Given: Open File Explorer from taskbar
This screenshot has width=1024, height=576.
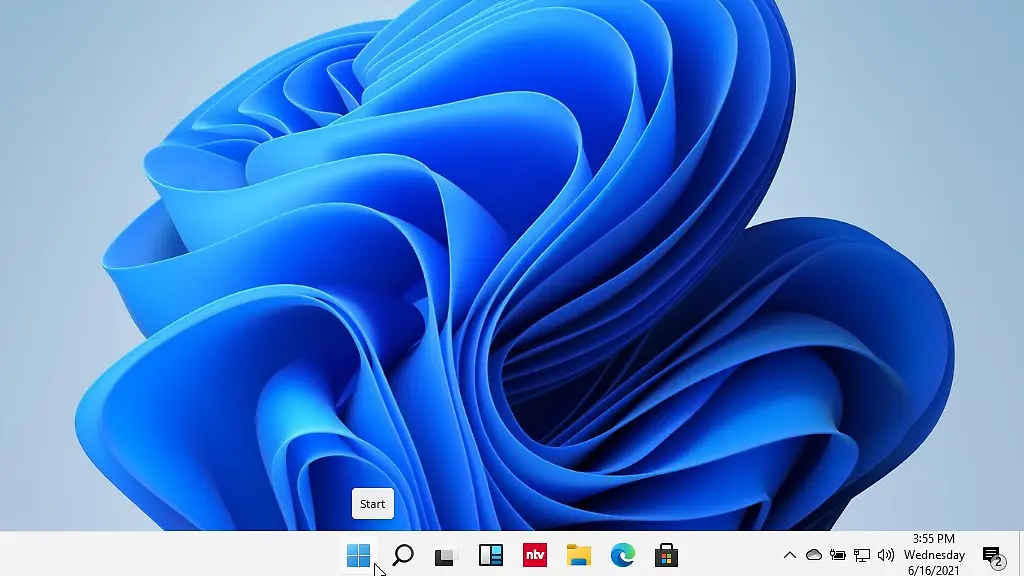Looking at the screenshot, I should coord(578,555).
